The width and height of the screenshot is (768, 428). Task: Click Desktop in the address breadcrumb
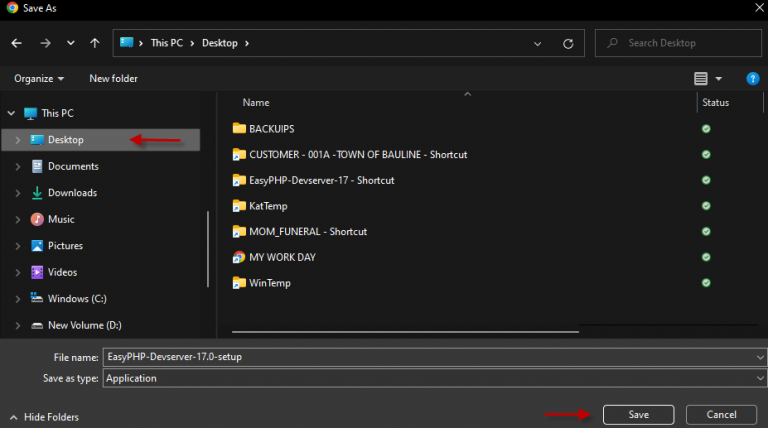coord(219,43)
